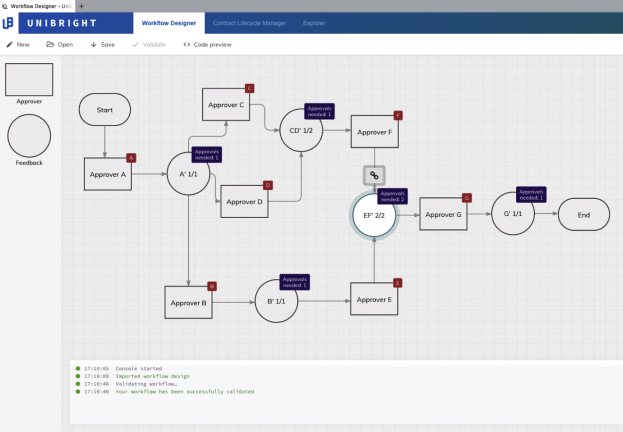Click the 'Console started' log line
This screenshot has width=623, height=432.
click(x=139, y=368)
